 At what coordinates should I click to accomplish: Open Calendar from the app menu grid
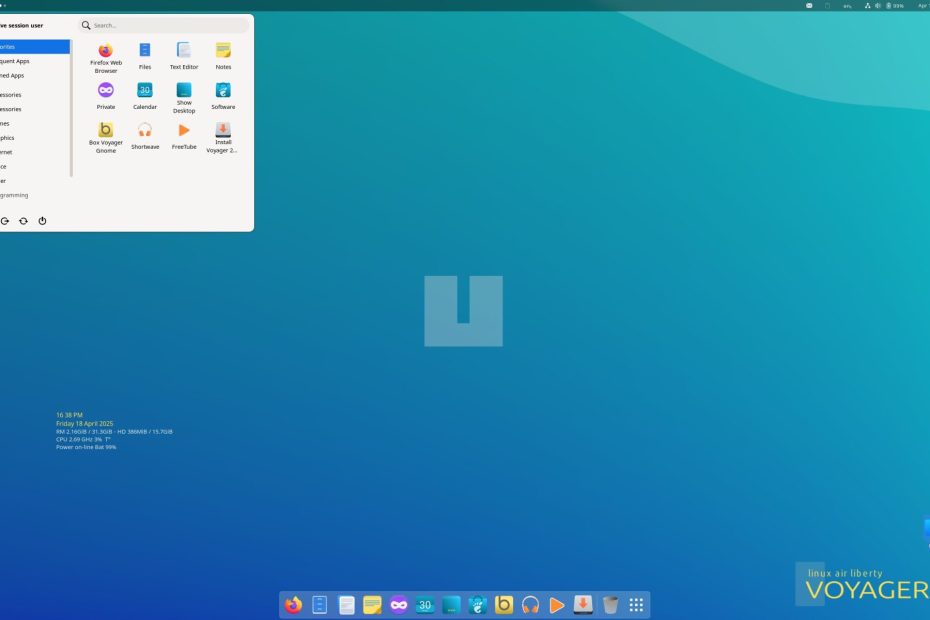click(145, 96)
